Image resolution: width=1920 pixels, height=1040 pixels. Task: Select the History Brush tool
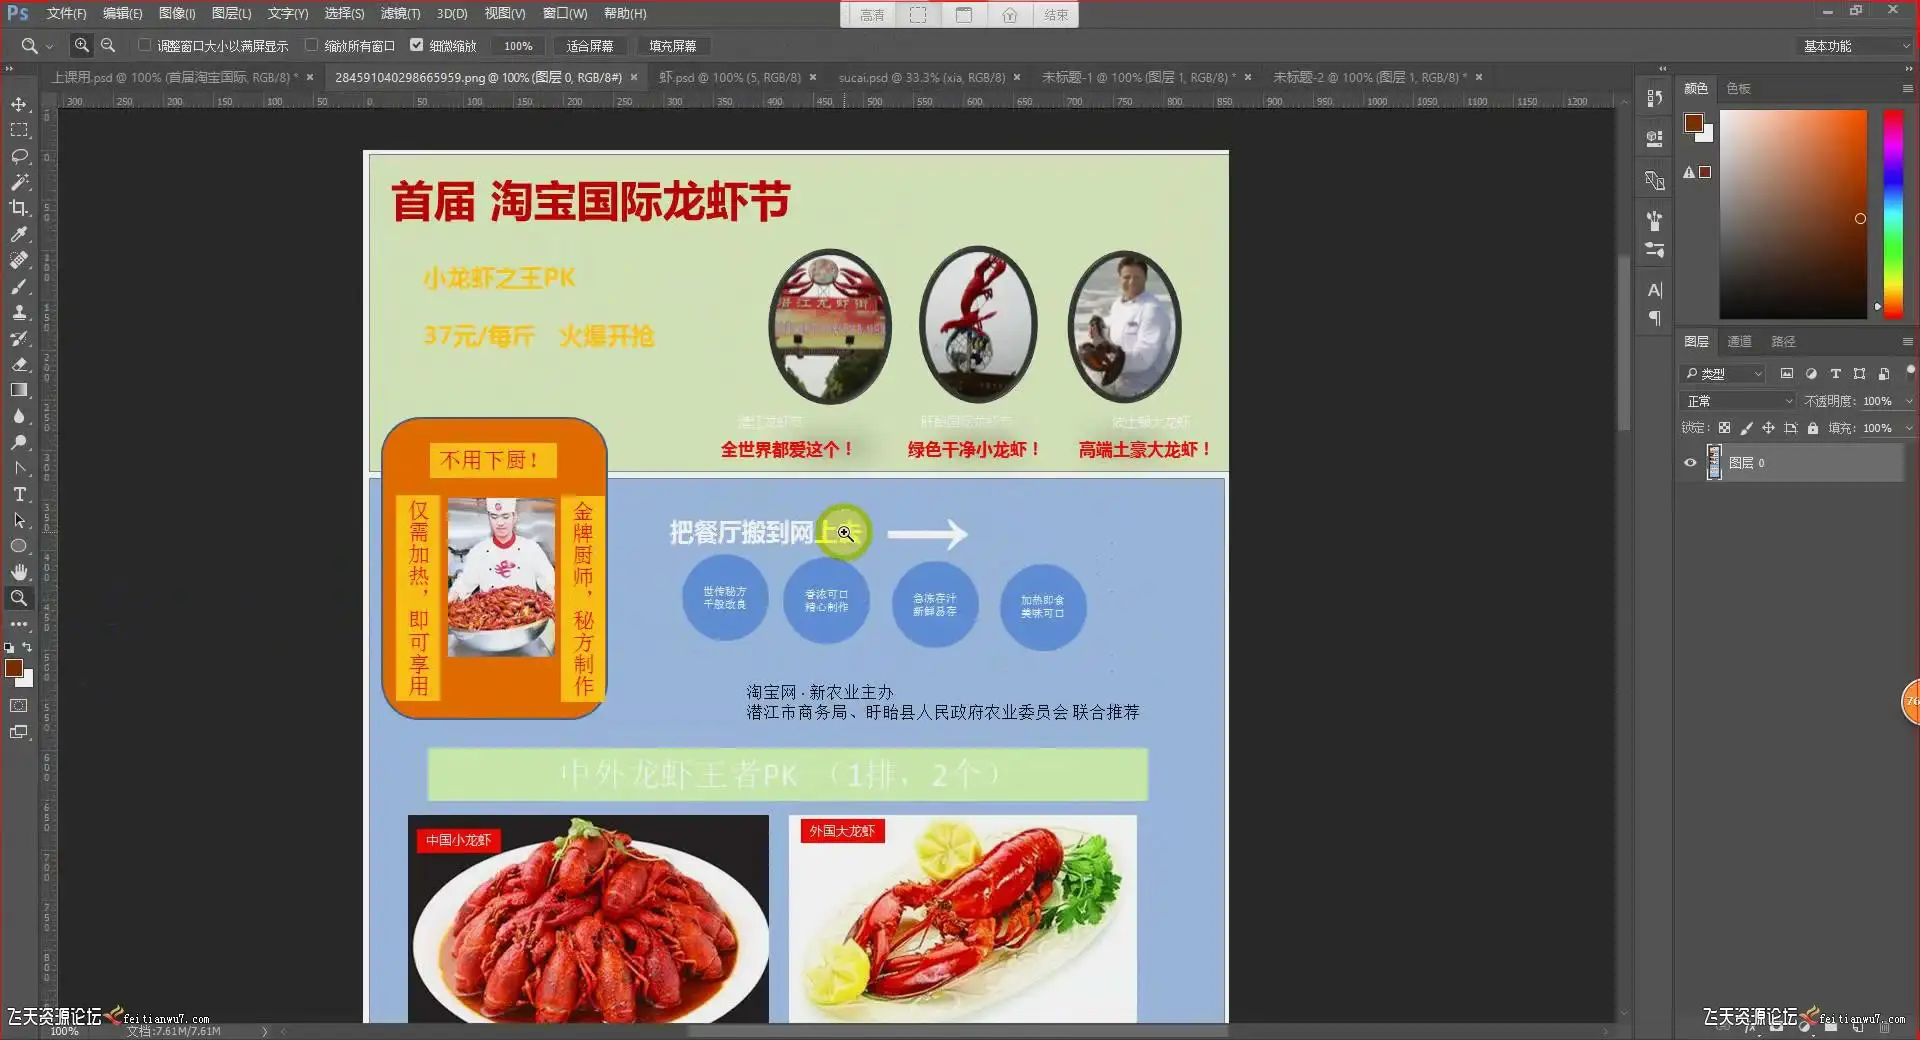tap(19, 339)
